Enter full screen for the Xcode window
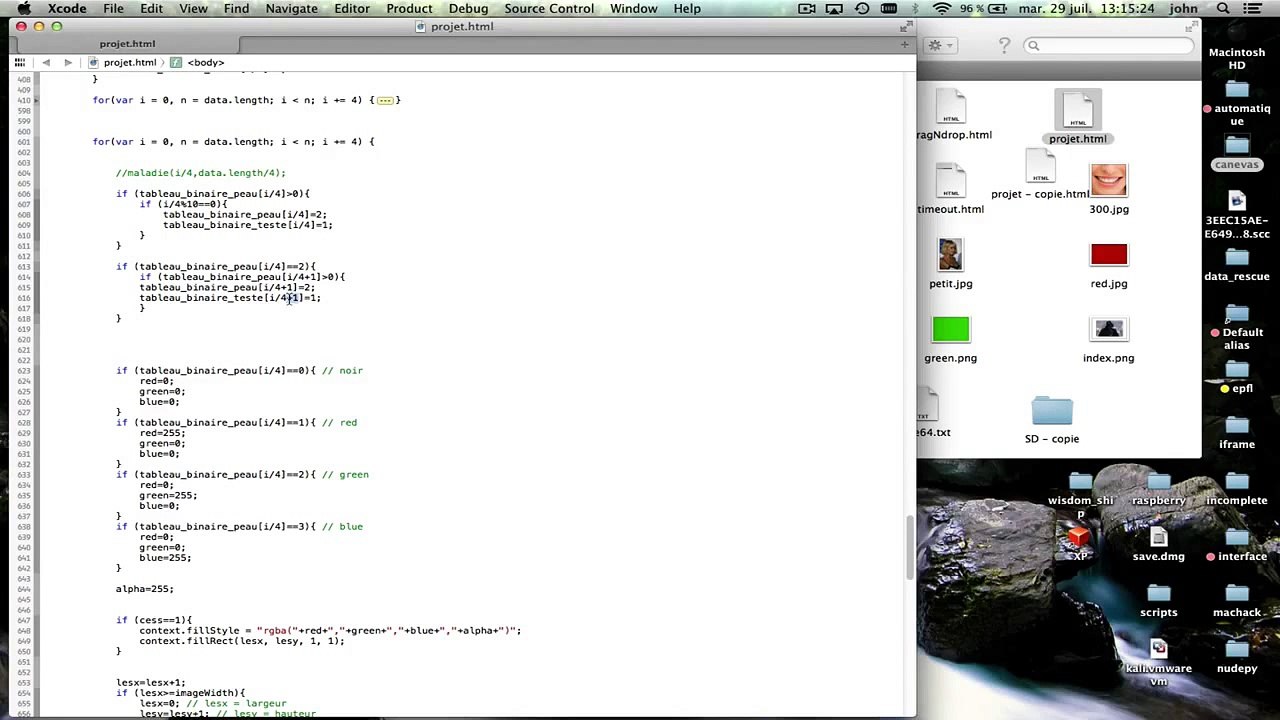The height and width of the screenshot is (720, 1280). click(x=905, y=26)
